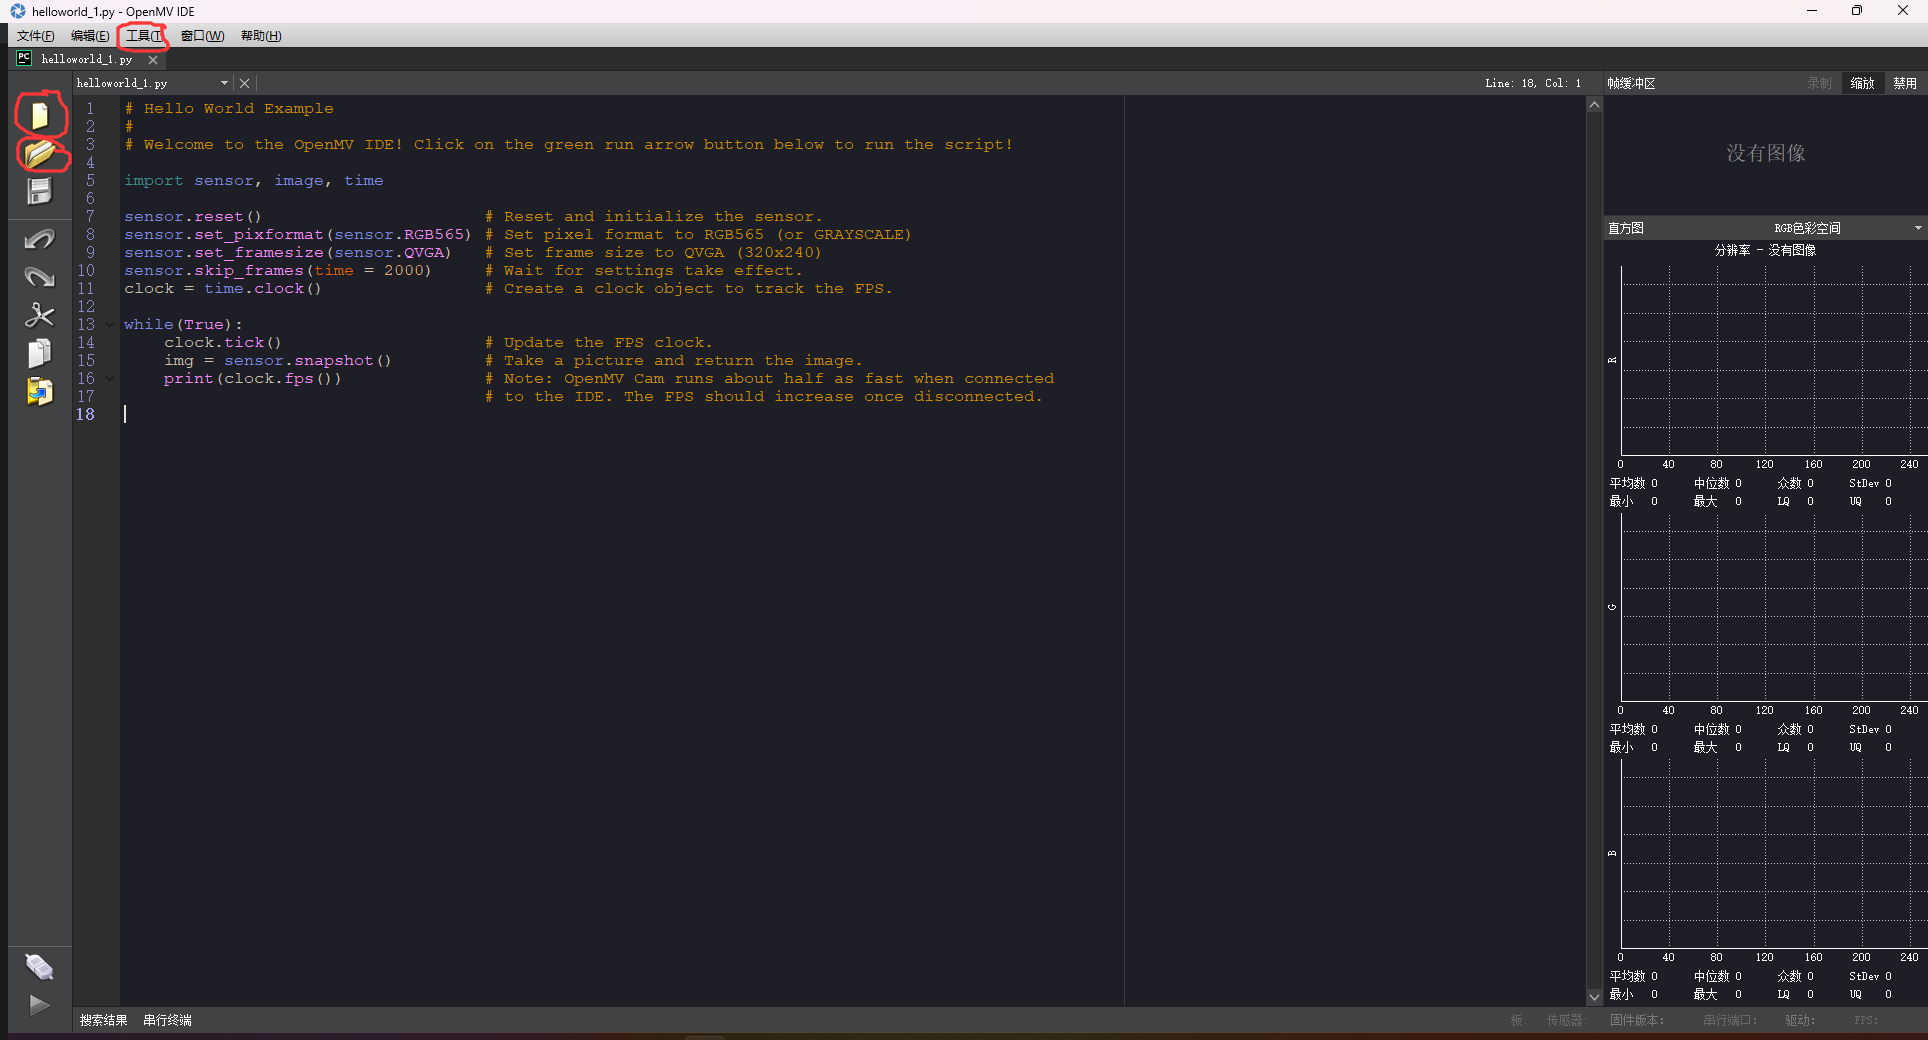Viewport: 1928px width, 1040px height.
Task: Open the 编辑(E) menu
Action: point(90,36)
